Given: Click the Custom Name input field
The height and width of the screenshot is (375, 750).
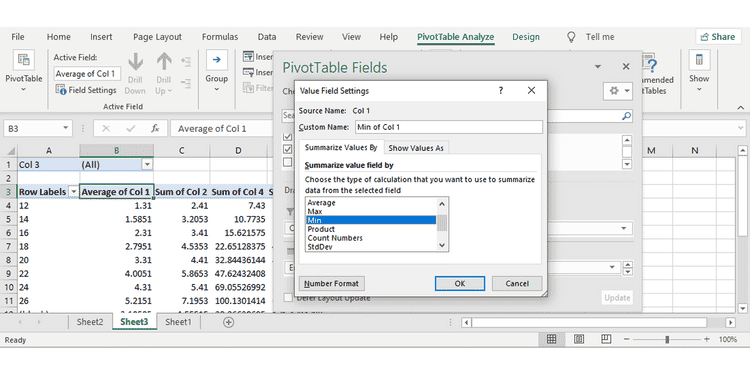Looking at the screenshot, I should coord(449,127).
